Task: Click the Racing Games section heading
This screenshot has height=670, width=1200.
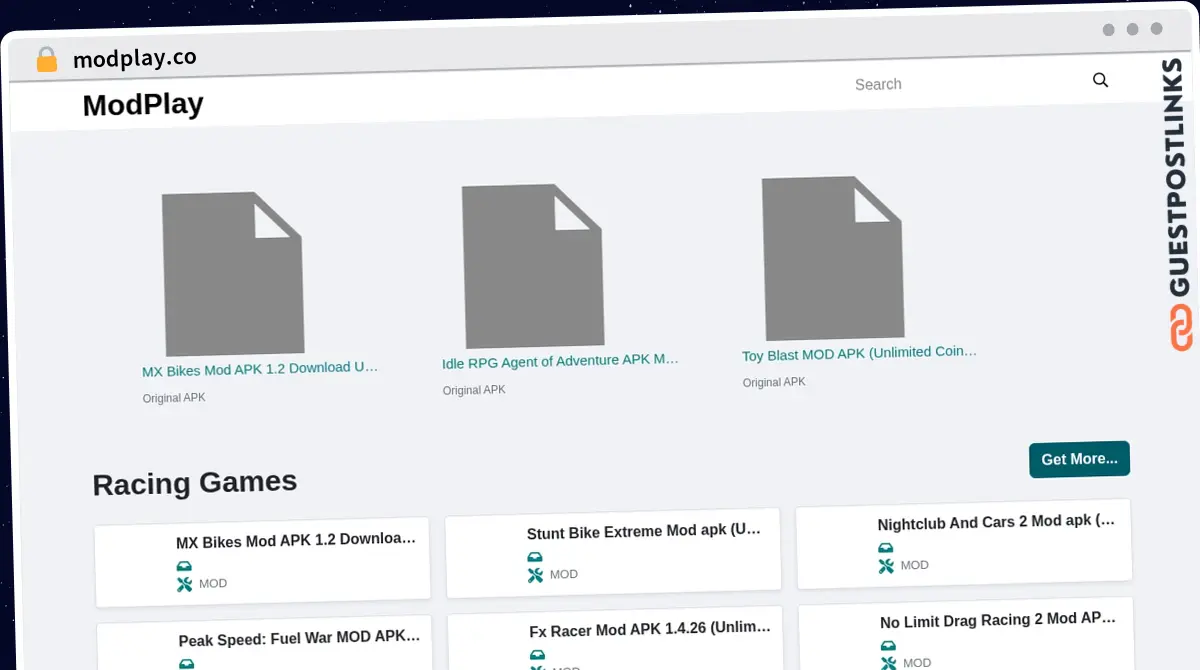Action: pyautogui.click(x=195, y=483)
